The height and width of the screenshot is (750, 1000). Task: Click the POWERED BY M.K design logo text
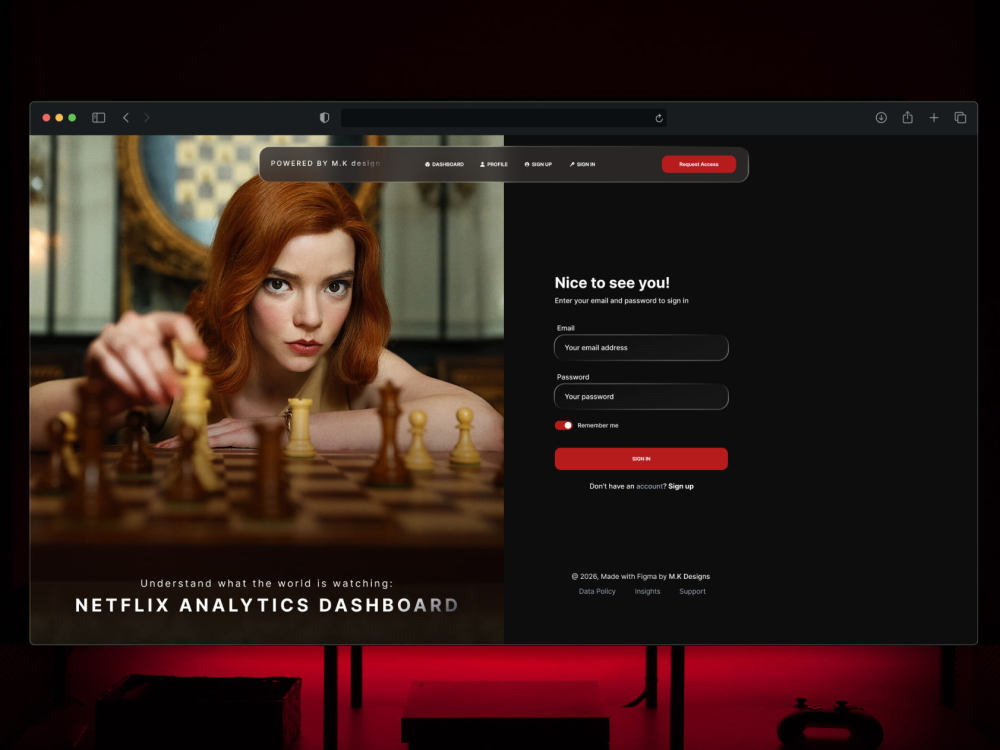pyautogui.click(x=325, y=163)
